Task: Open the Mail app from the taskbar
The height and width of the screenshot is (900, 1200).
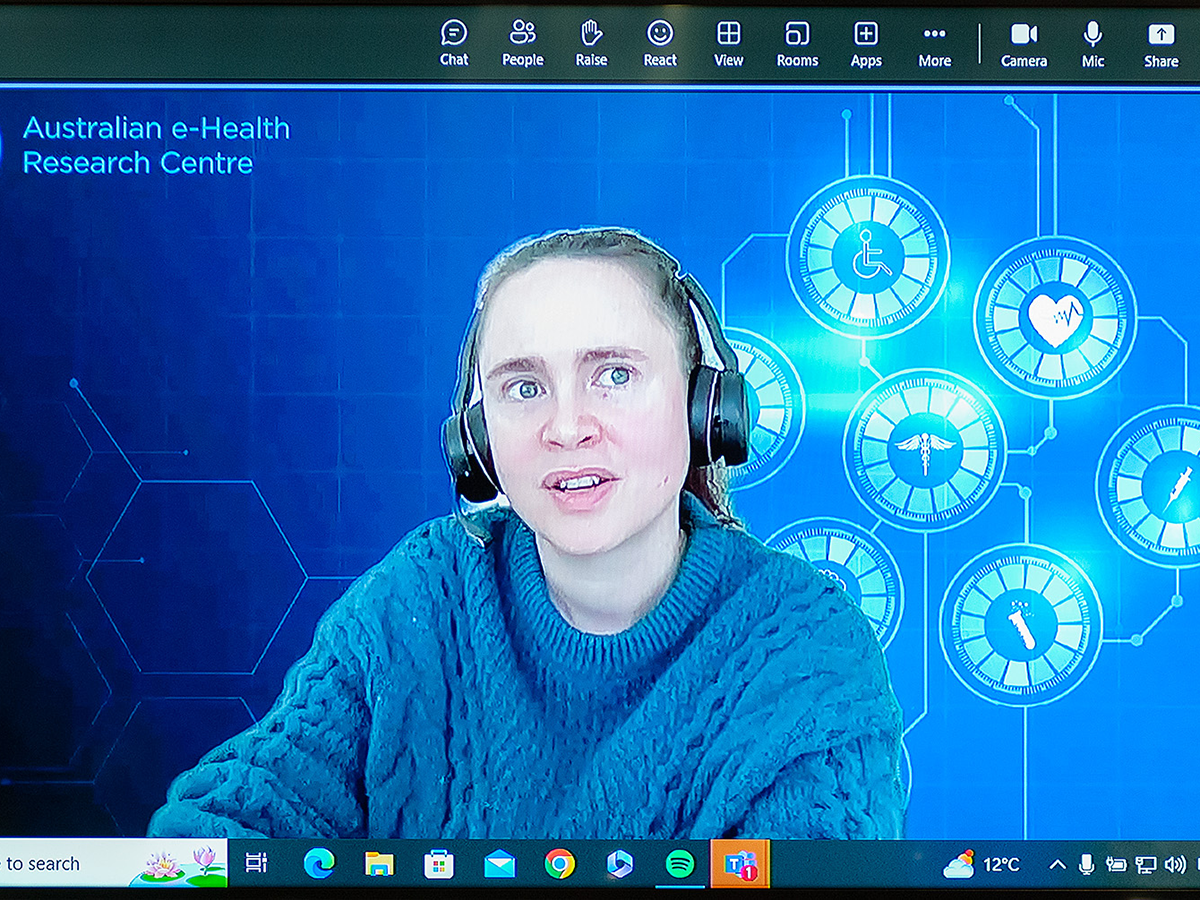Action: pos(500,863)
